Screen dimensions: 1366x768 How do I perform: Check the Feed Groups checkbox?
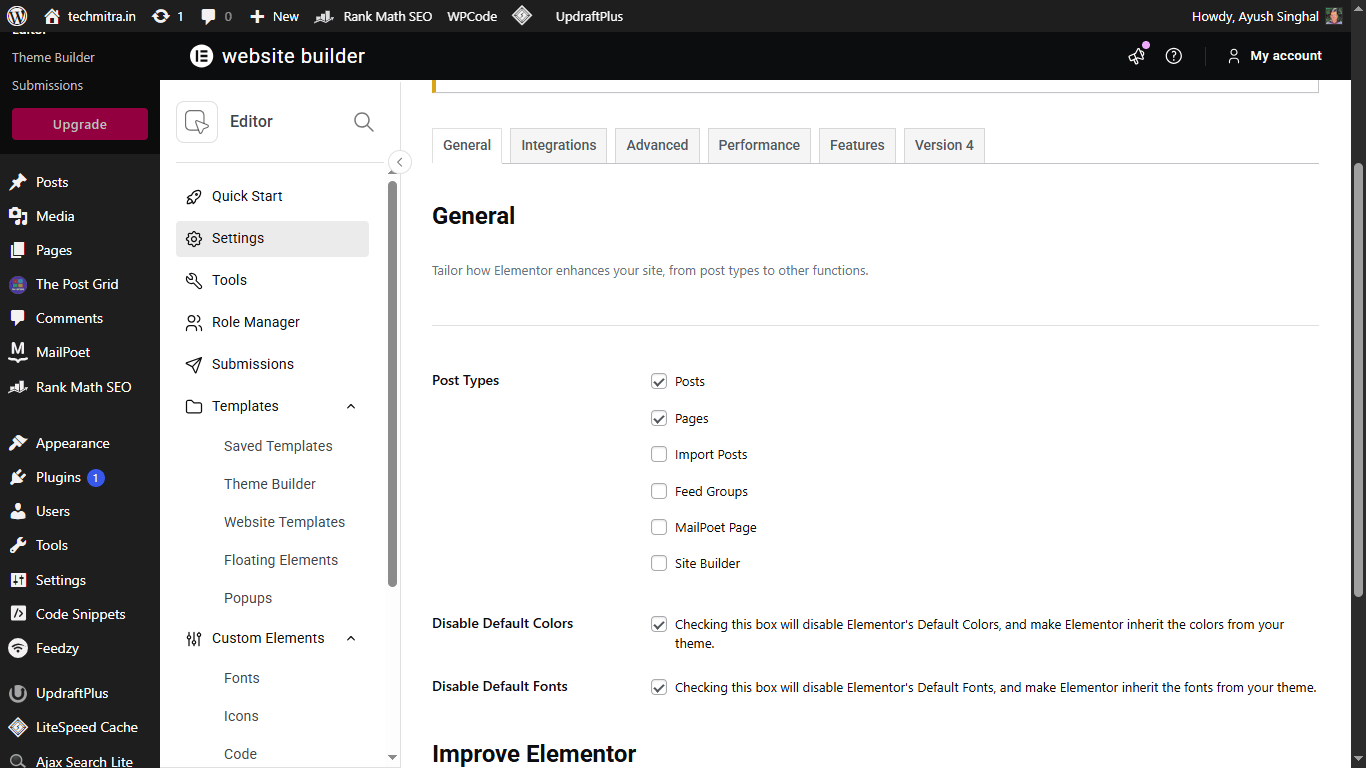[x=658, y=491]
